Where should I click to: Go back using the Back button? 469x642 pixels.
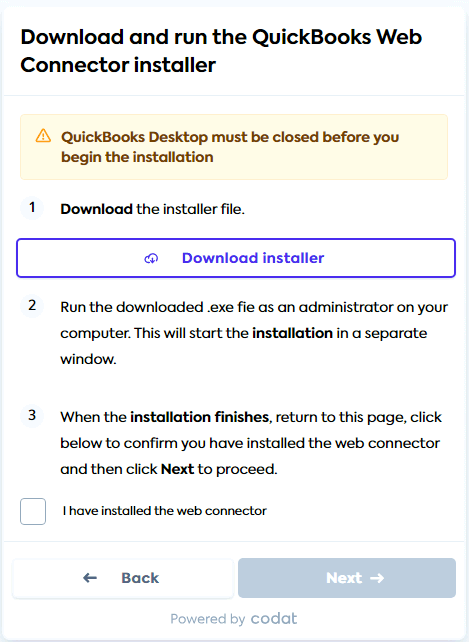click(x=123, y=578)
